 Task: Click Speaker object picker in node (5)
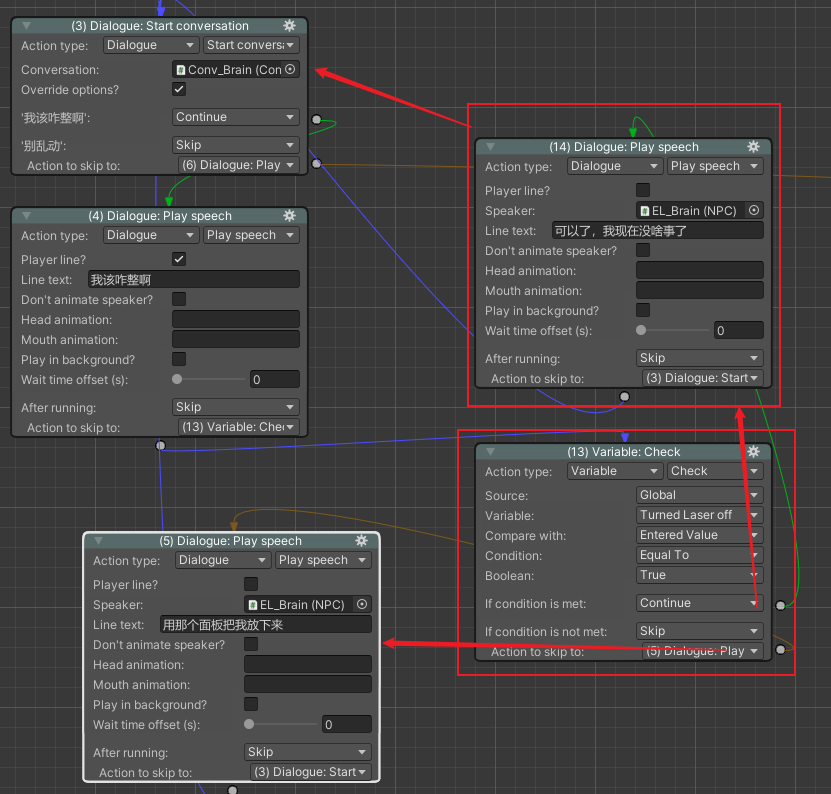tap(362, 604)
